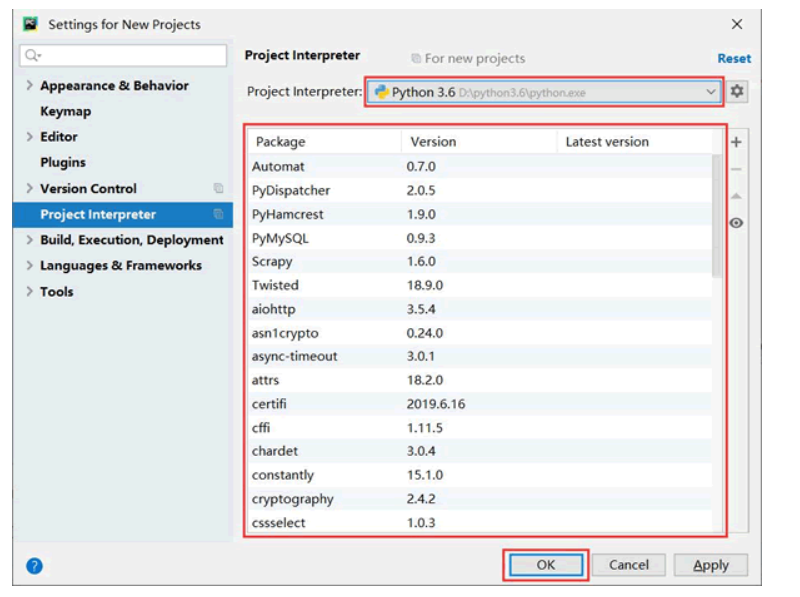Expand the Tools section
The image size is (800, 597).
(x=29, y=291)
